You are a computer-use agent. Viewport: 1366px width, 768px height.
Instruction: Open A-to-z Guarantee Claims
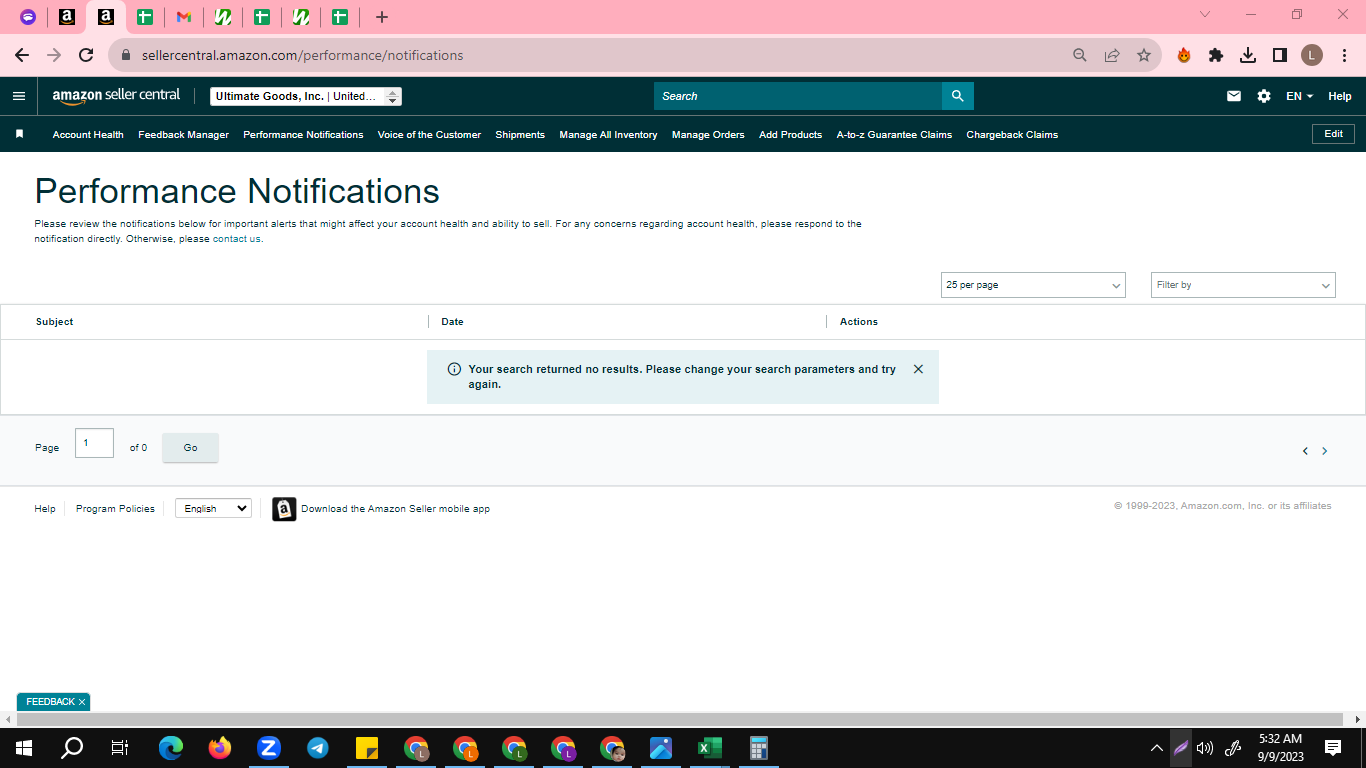[894, 134]
